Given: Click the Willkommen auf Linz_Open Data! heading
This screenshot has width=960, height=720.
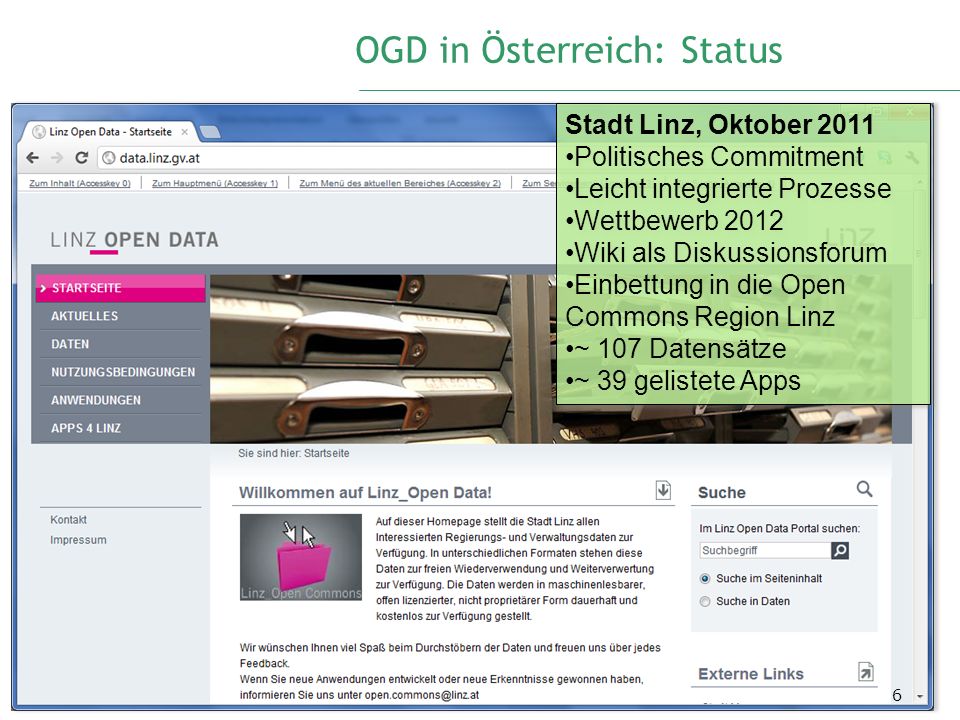Looking at the screenshot, I should [x=366, y=493].
